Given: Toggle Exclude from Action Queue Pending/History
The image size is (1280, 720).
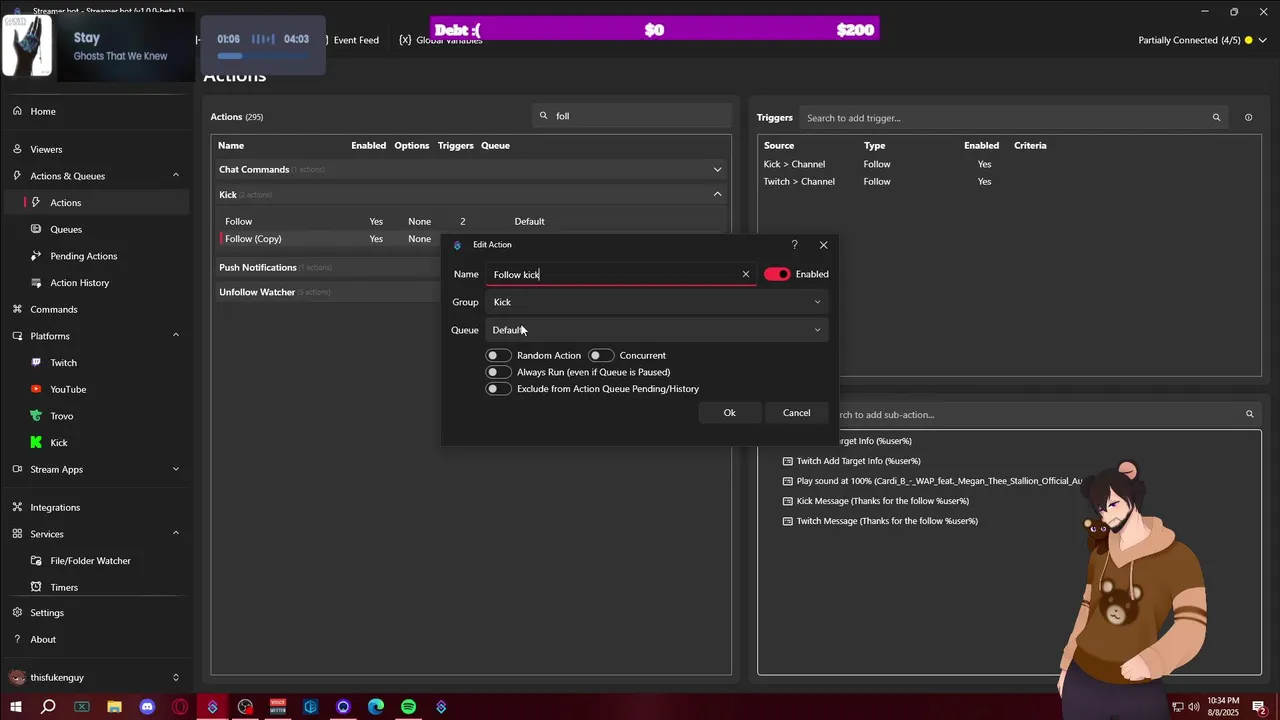Looking at the screenshot, I should coord(498,389).
